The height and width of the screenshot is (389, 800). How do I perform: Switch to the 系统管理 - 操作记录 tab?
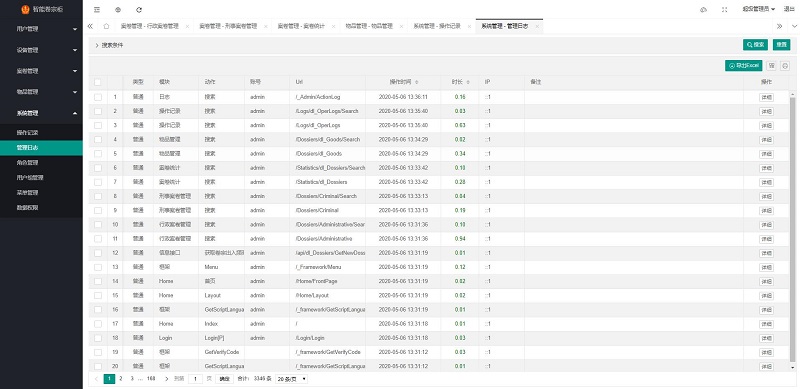(437, 26)
